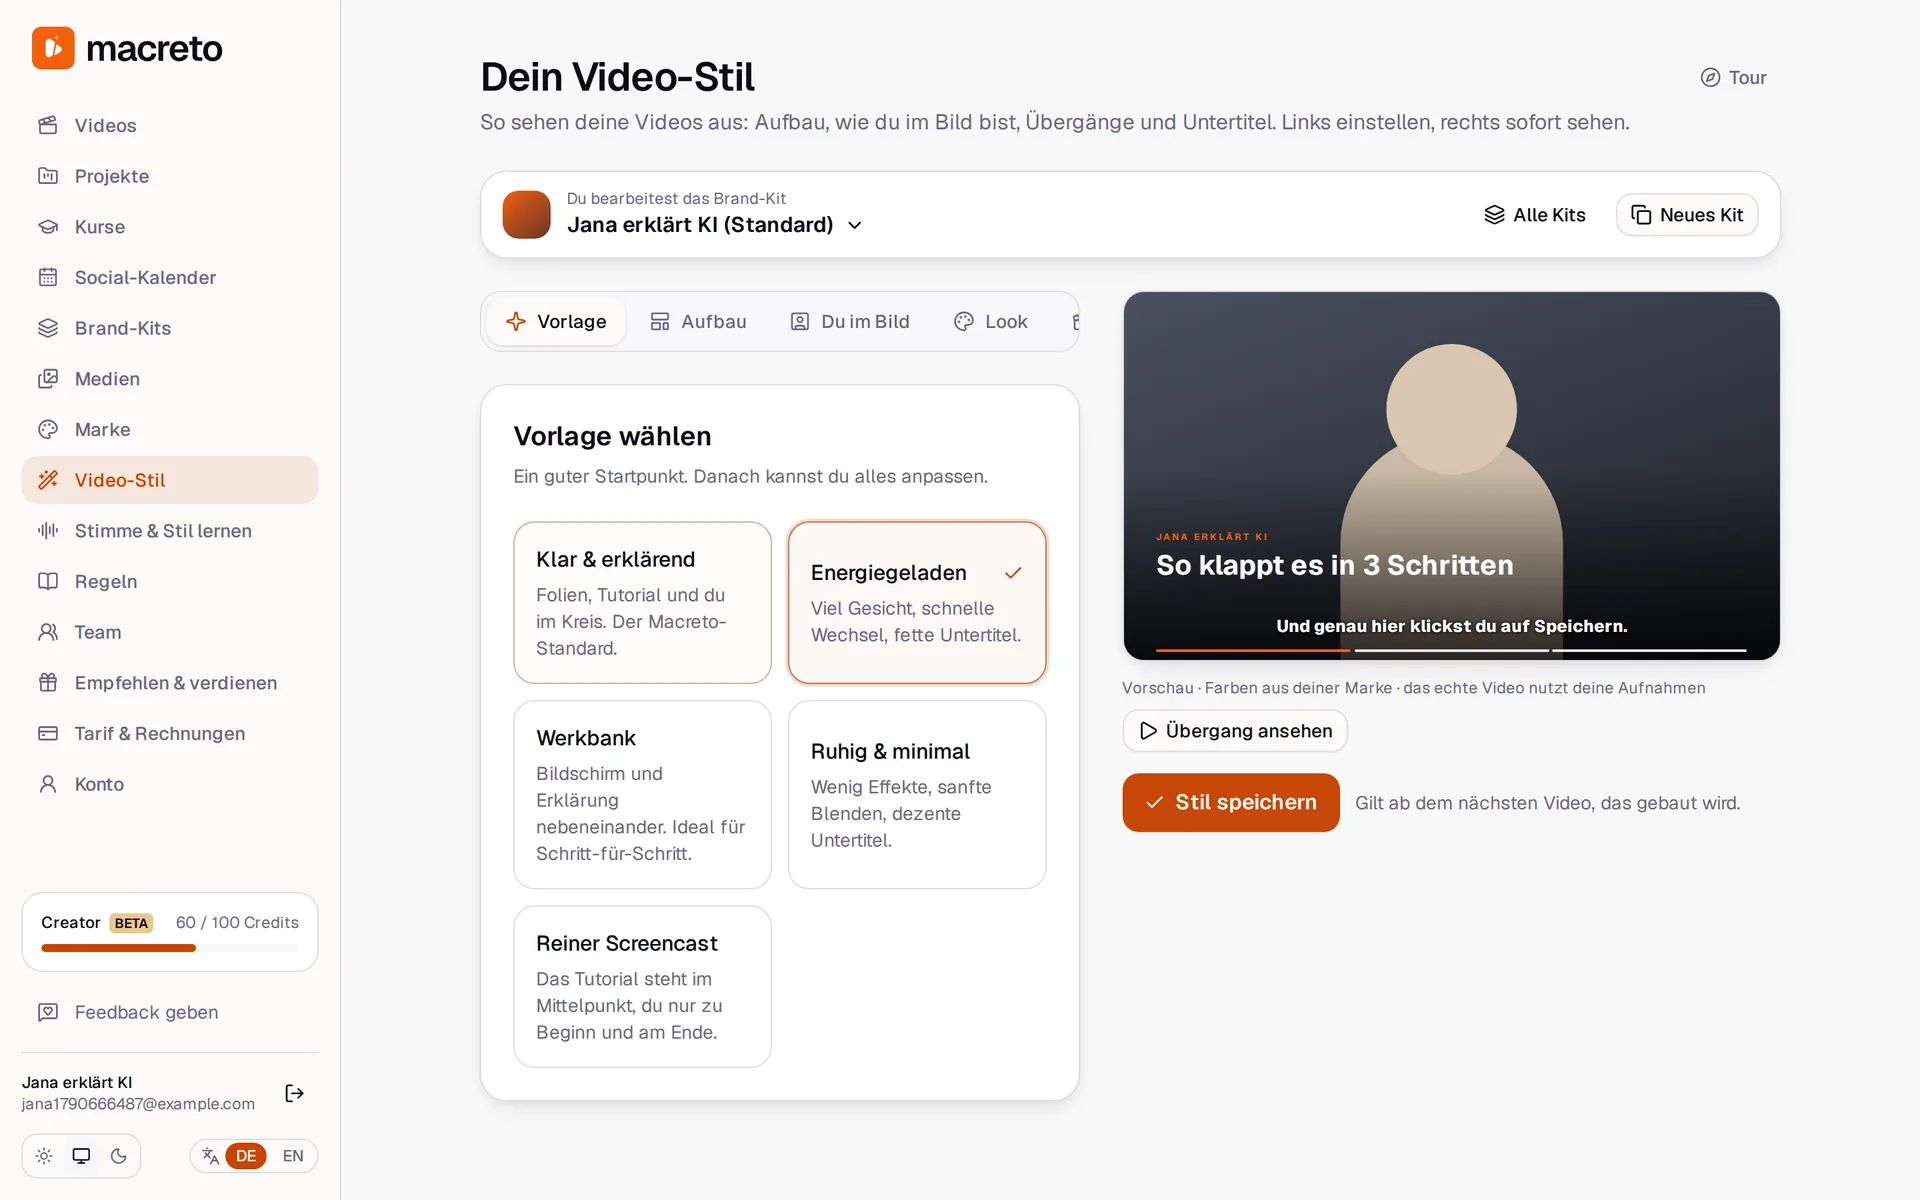
Task: Click the Regeln book icon
Action: 48,581
